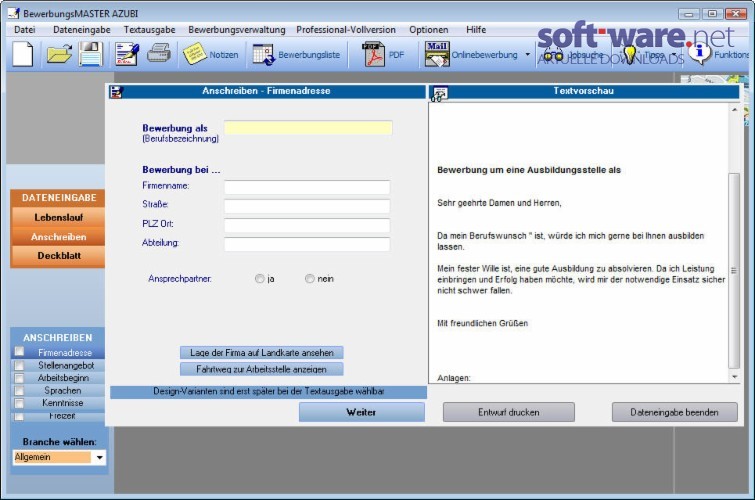Check the Freizeit checkbox
The image size is (755, 500).
coord(19,416)
